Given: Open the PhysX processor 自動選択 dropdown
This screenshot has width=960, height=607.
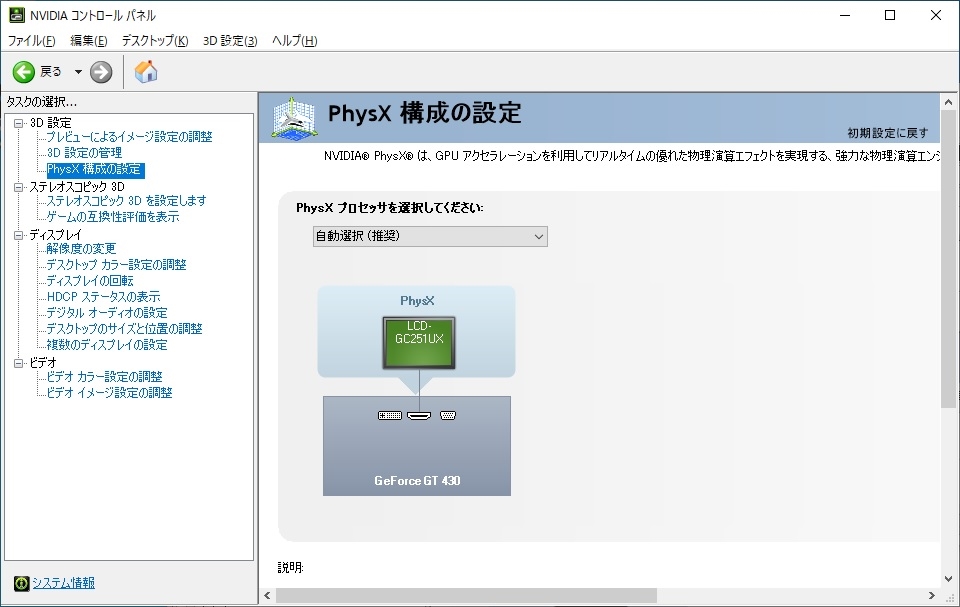Looking at the screenshot, I should point(430,236).
